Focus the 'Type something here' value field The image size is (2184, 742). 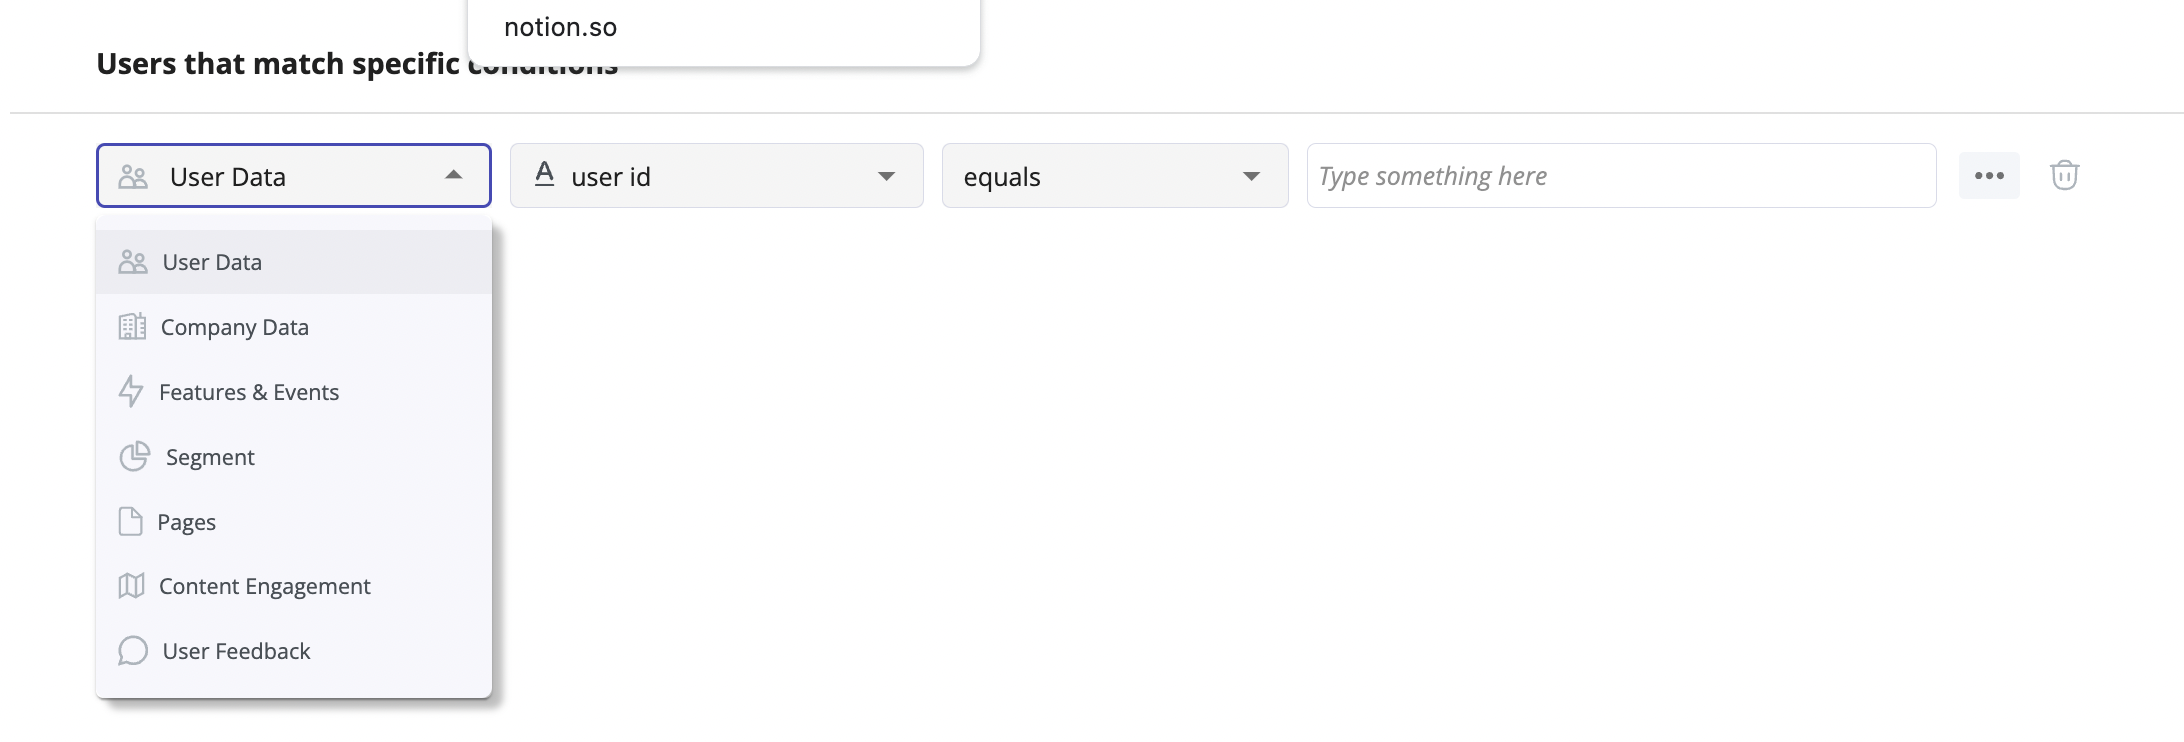click(1621, 176)
